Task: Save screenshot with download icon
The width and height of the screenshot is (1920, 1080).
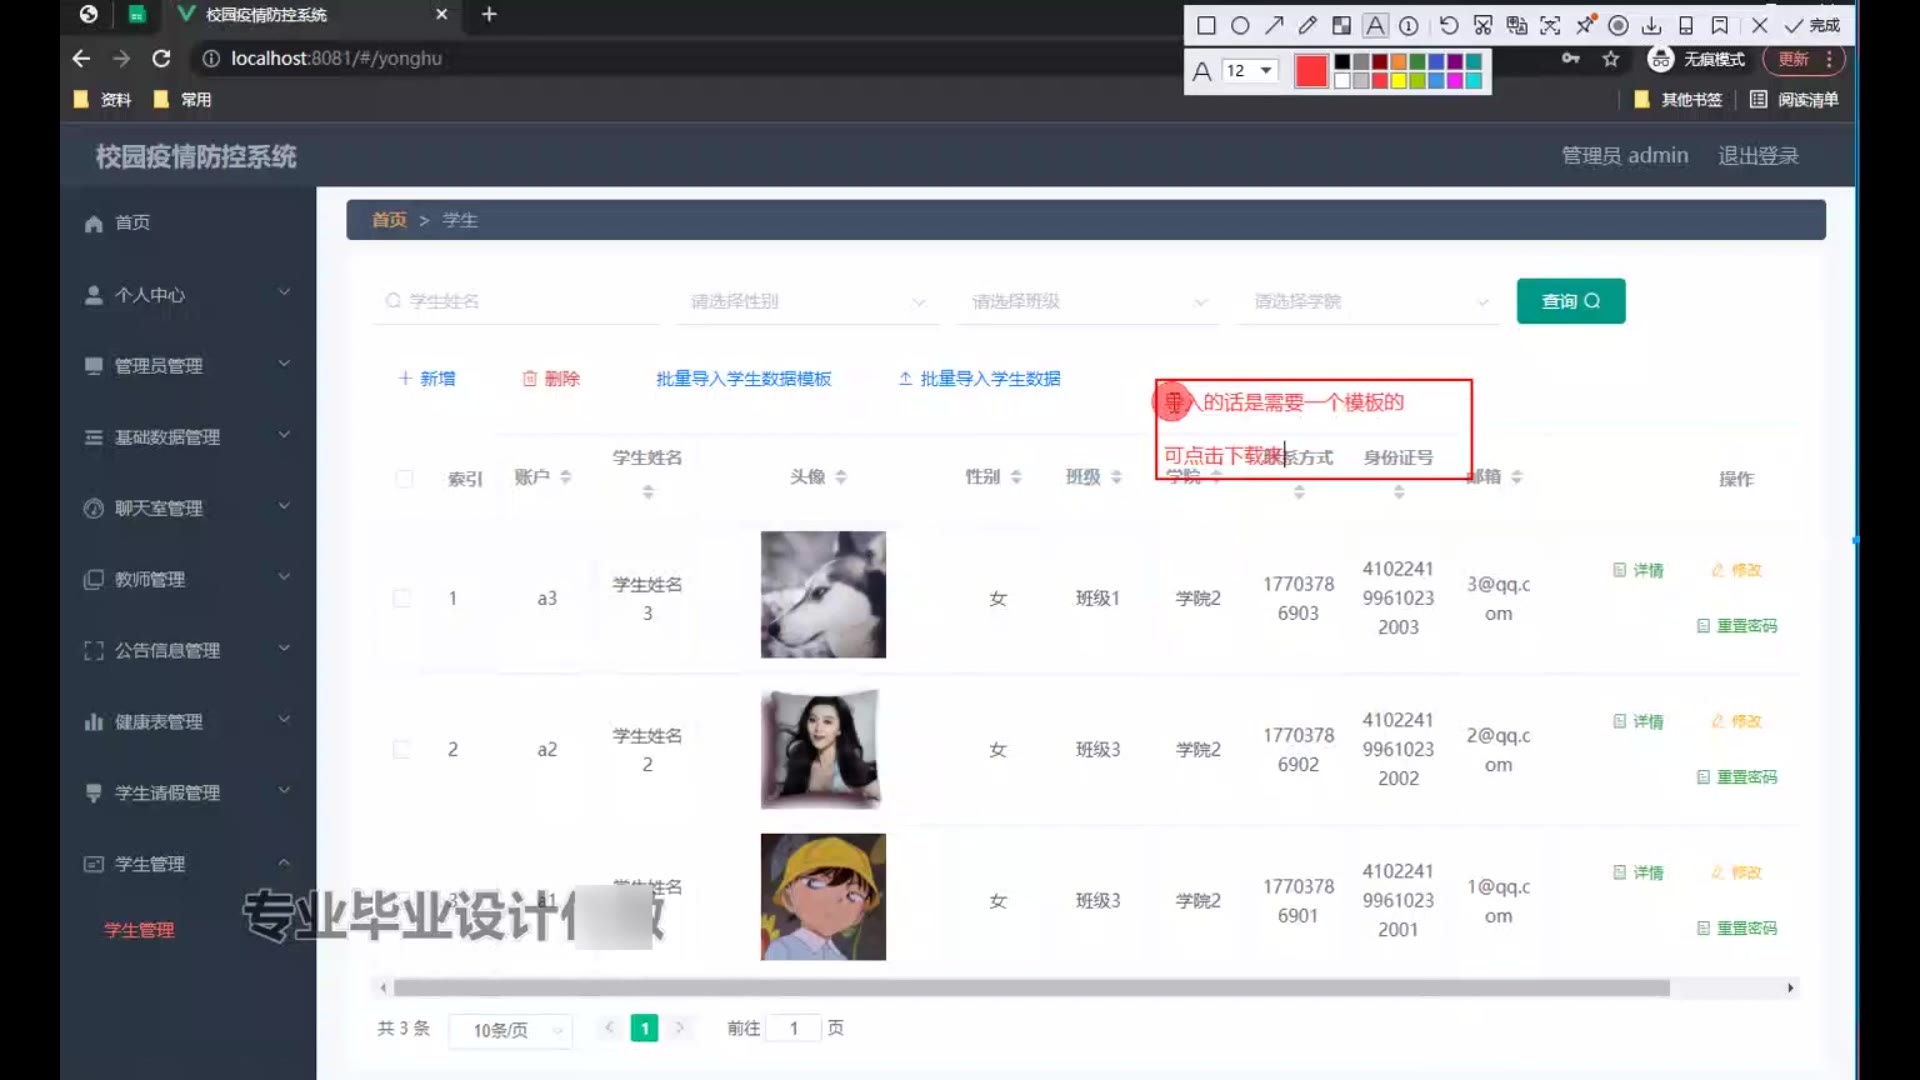Action: [x=1652, y=26]
